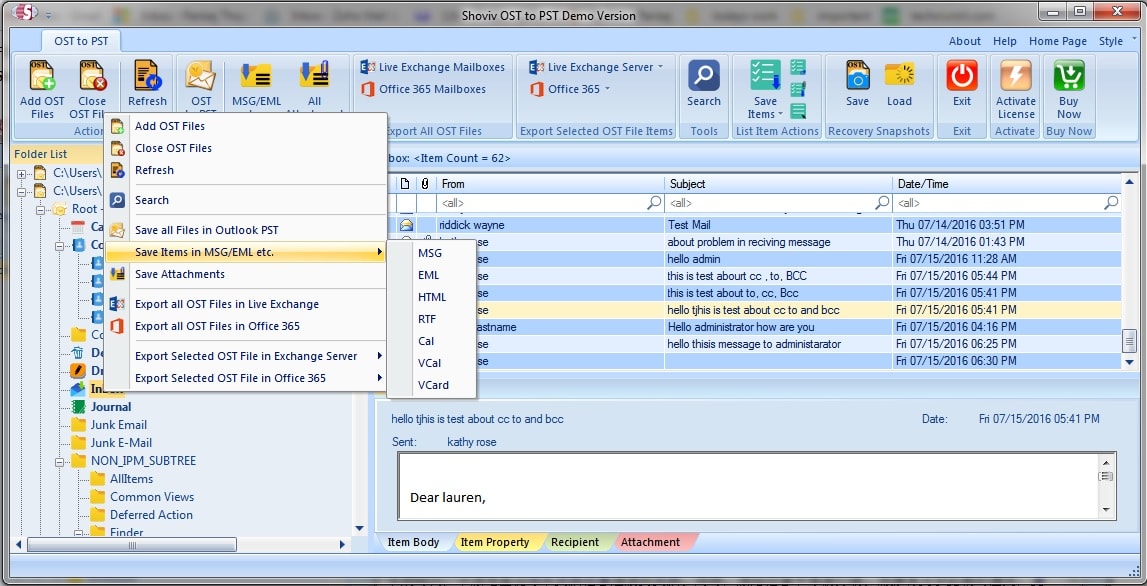Select the Deferred Action folder
Screen dimensions: 1147x586
[151, 515]
